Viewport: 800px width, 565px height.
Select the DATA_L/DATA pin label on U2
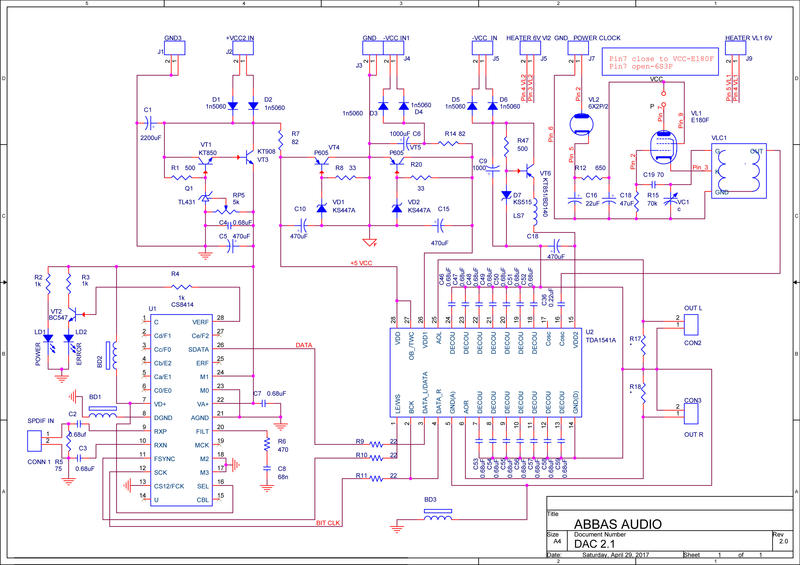pos(424,392)
